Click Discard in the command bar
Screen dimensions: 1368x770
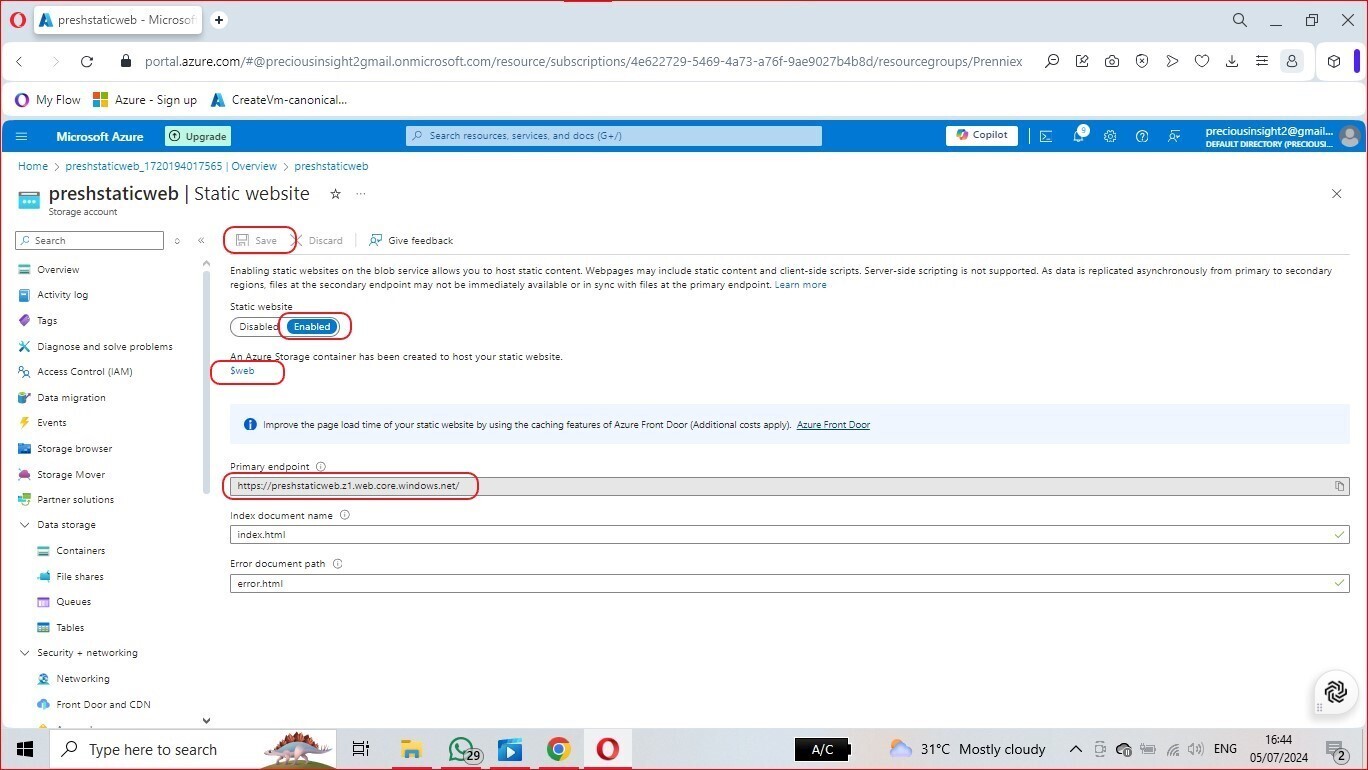point(317,240)
